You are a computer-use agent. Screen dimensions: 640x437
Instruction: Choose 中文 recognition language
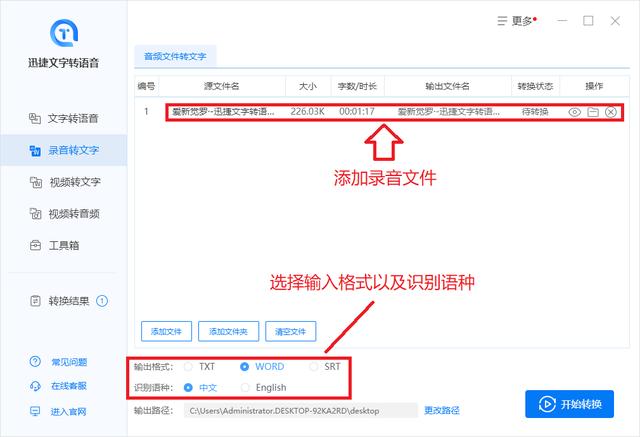coord(200,388)
